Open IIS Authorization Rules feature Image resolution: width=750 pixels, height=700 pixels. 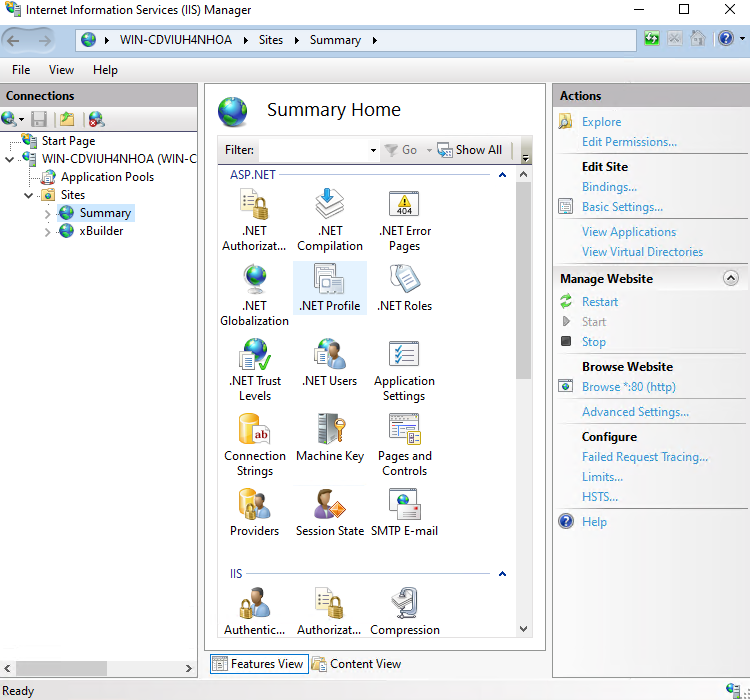(330, 611)
